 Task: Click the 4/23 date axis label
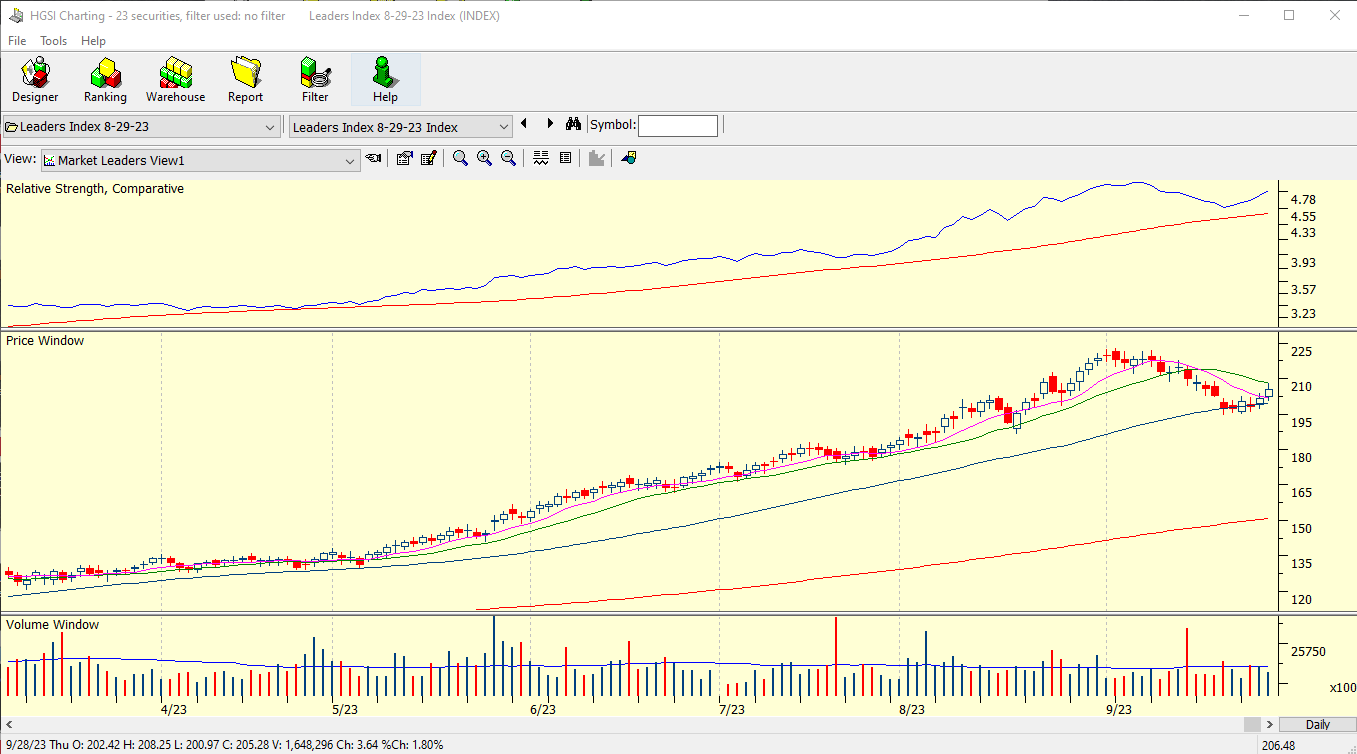[173, 709]
